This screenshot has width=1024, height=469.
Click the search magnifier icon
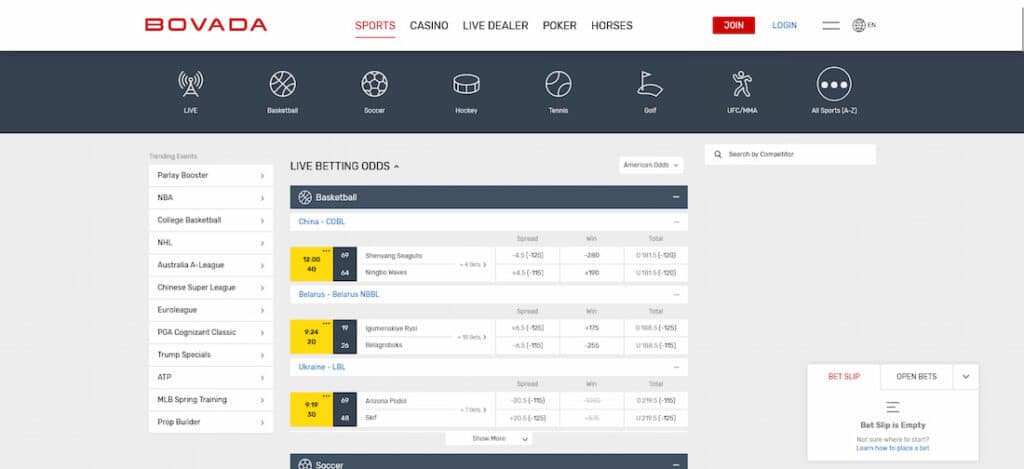point(718,155)
